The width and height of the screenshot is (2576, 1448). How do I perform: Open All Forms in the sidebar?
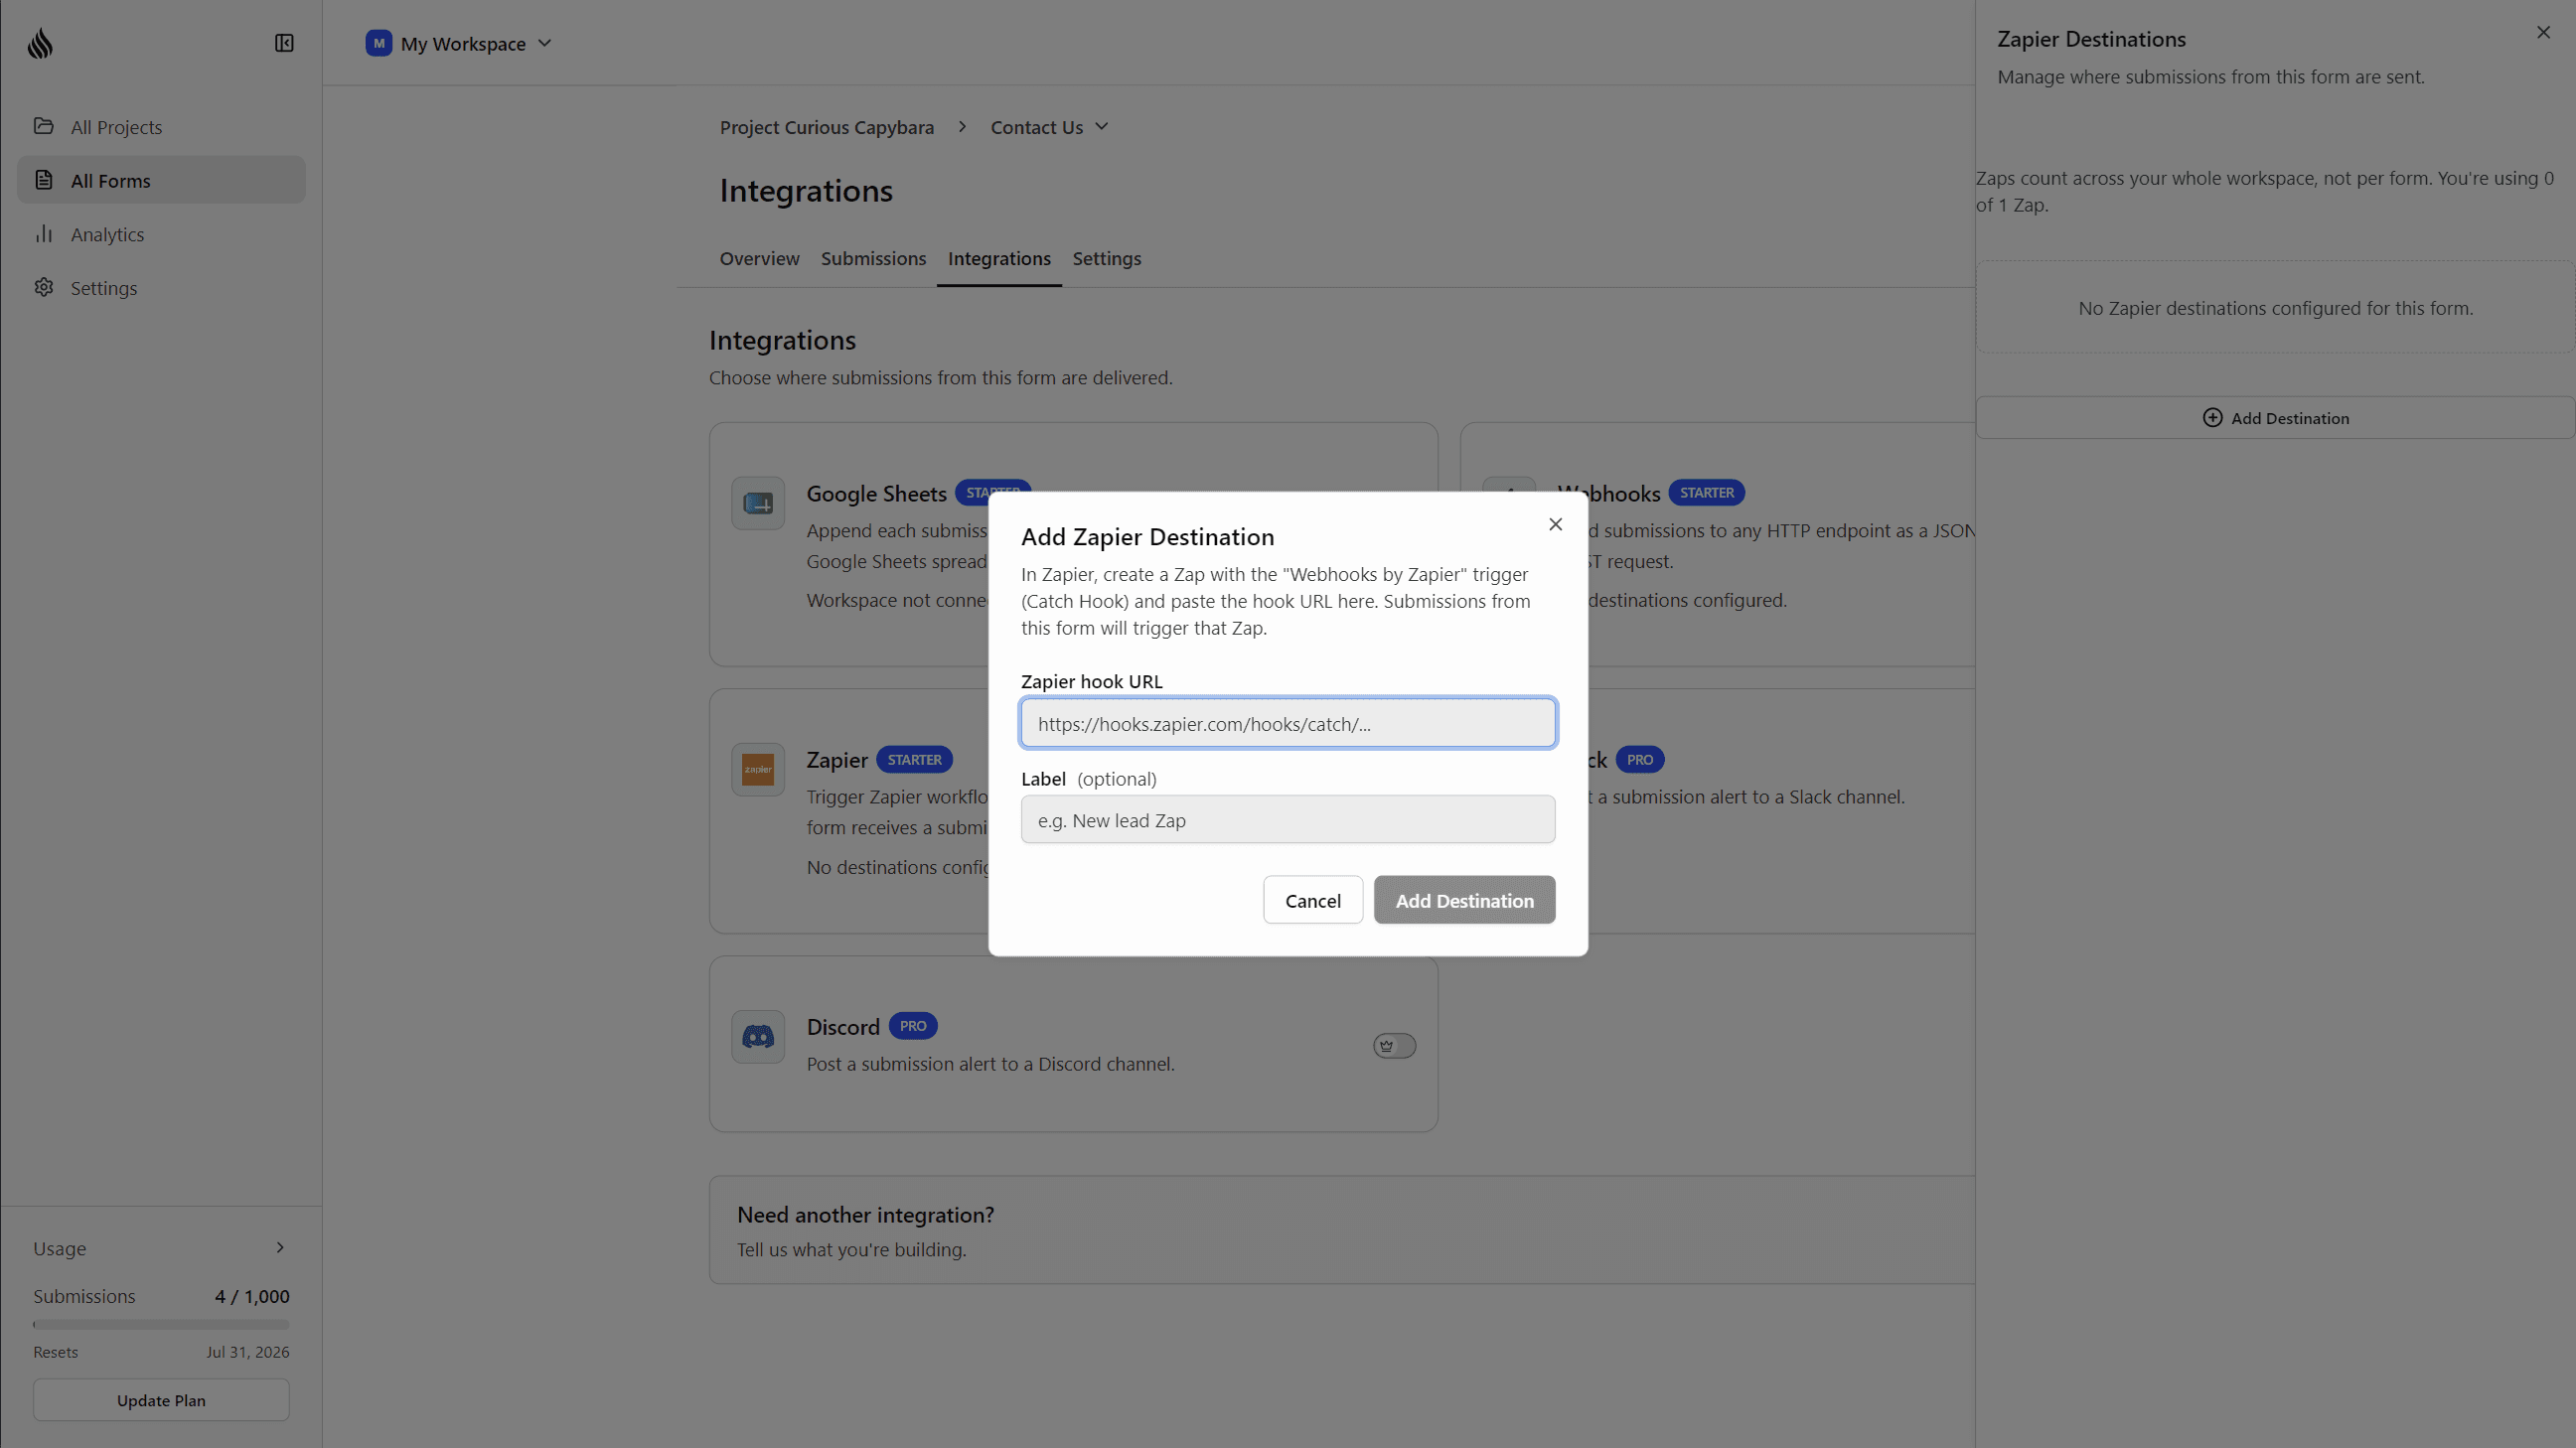pos(161,180)
